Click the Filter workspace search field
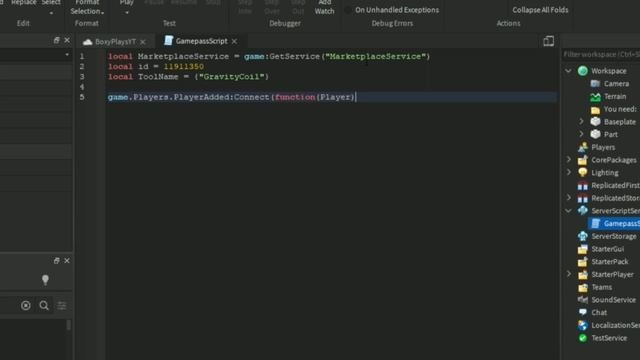Screen dimensions: 640x360 (x=601, y=54)
